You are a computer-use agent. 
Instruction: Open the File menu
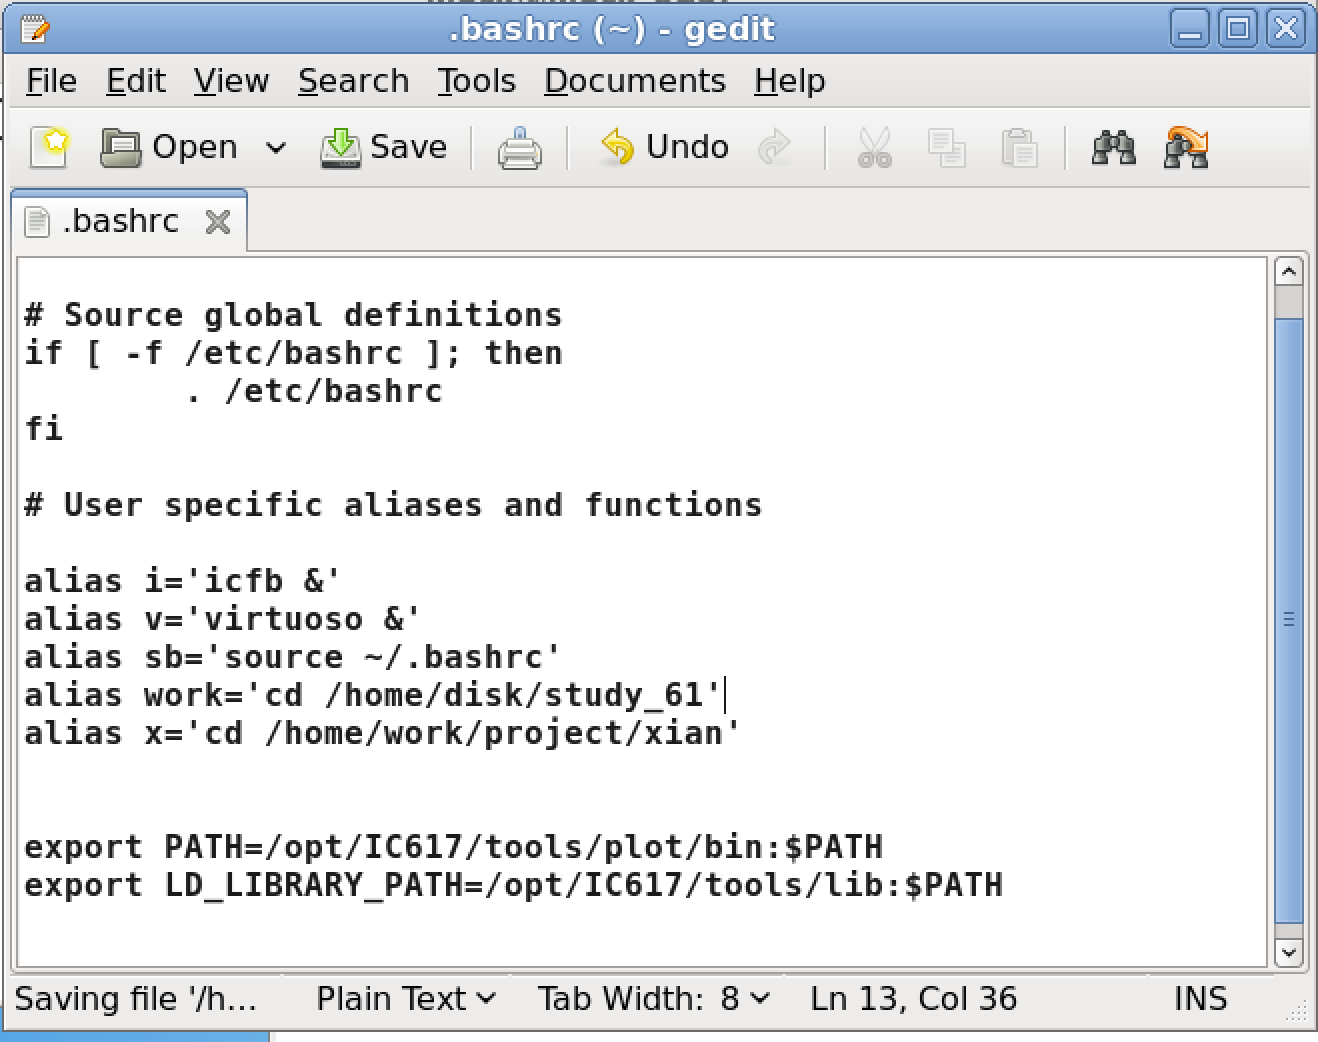click(51, 81)
